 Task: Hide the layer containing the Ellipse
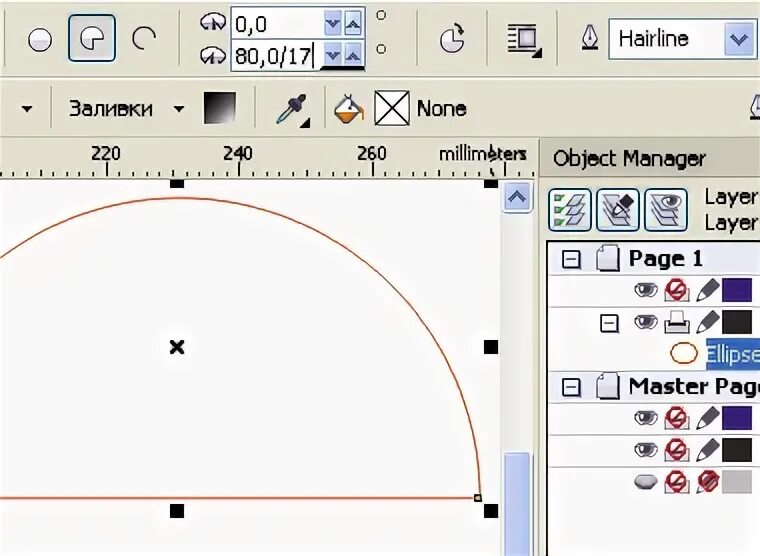[646, 322]
